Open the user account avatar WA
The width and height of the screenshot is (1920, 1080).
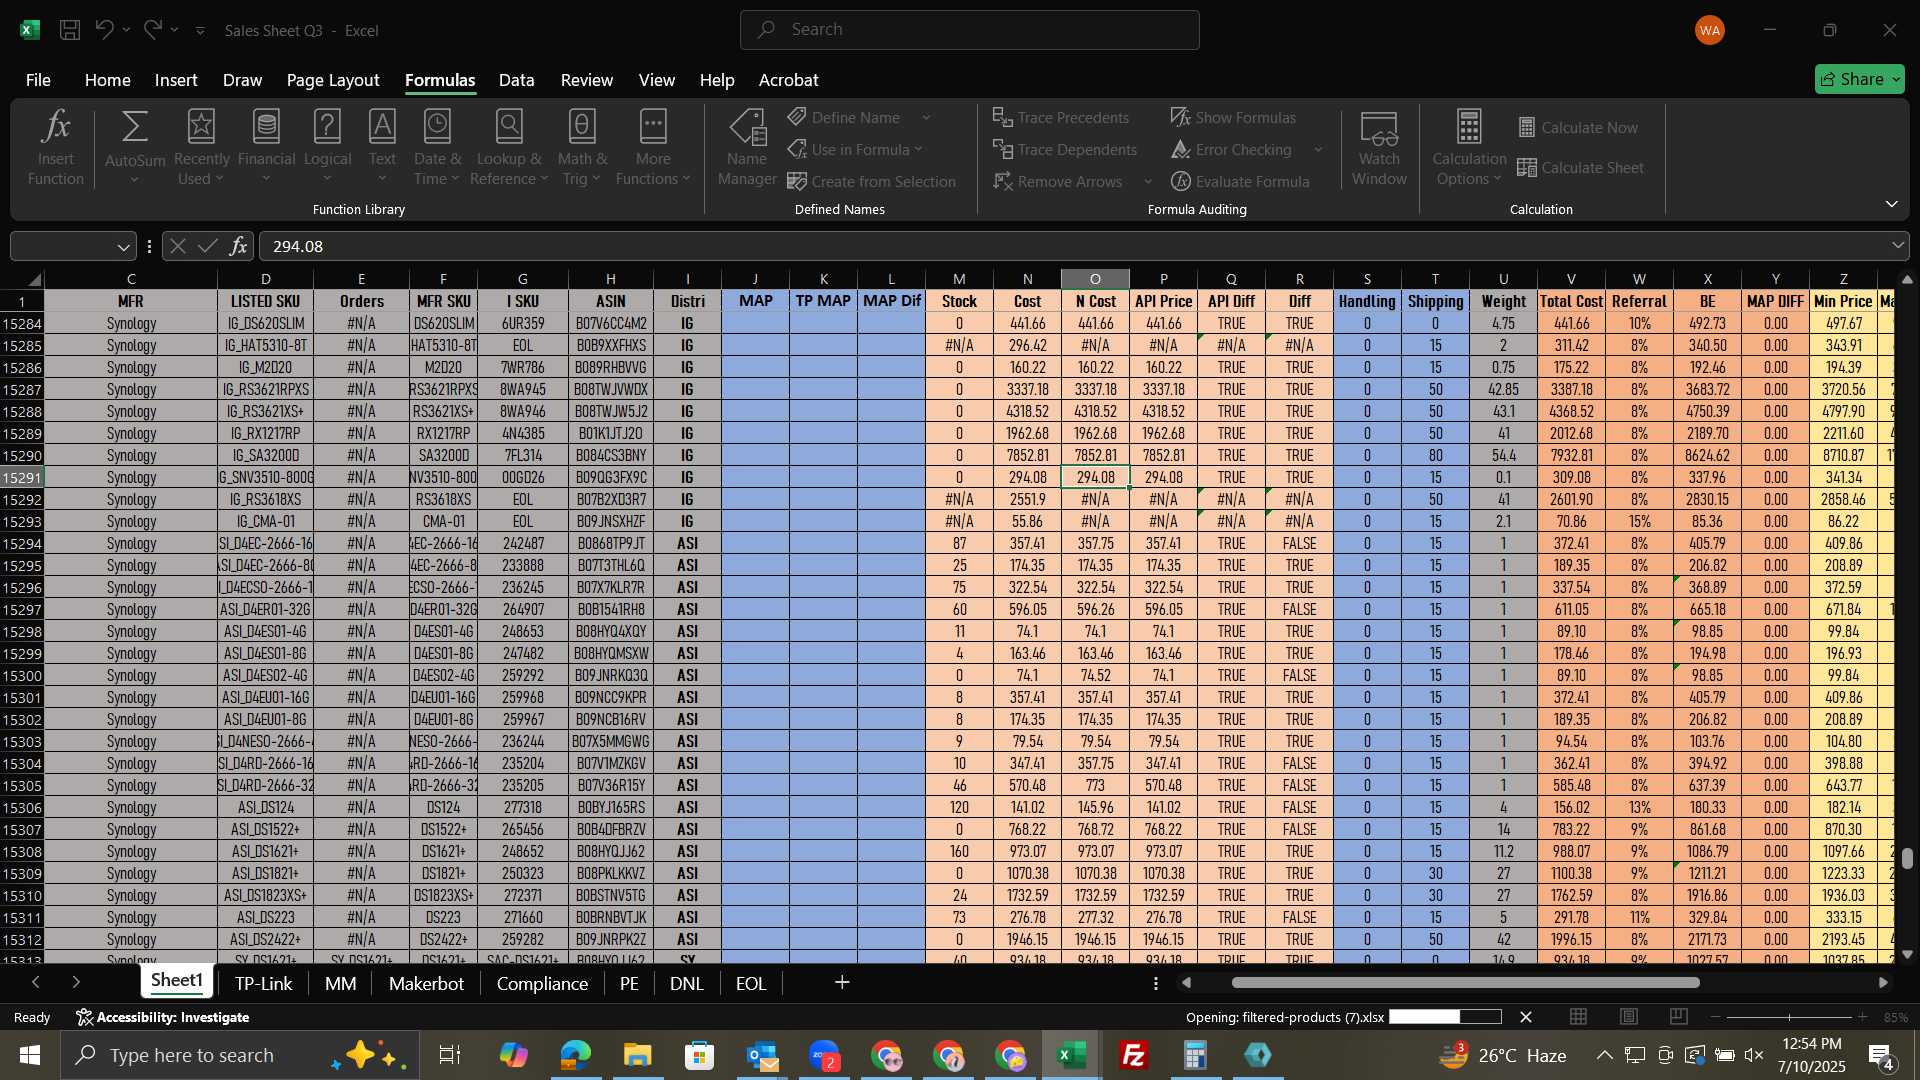(x=1710, y=30)
